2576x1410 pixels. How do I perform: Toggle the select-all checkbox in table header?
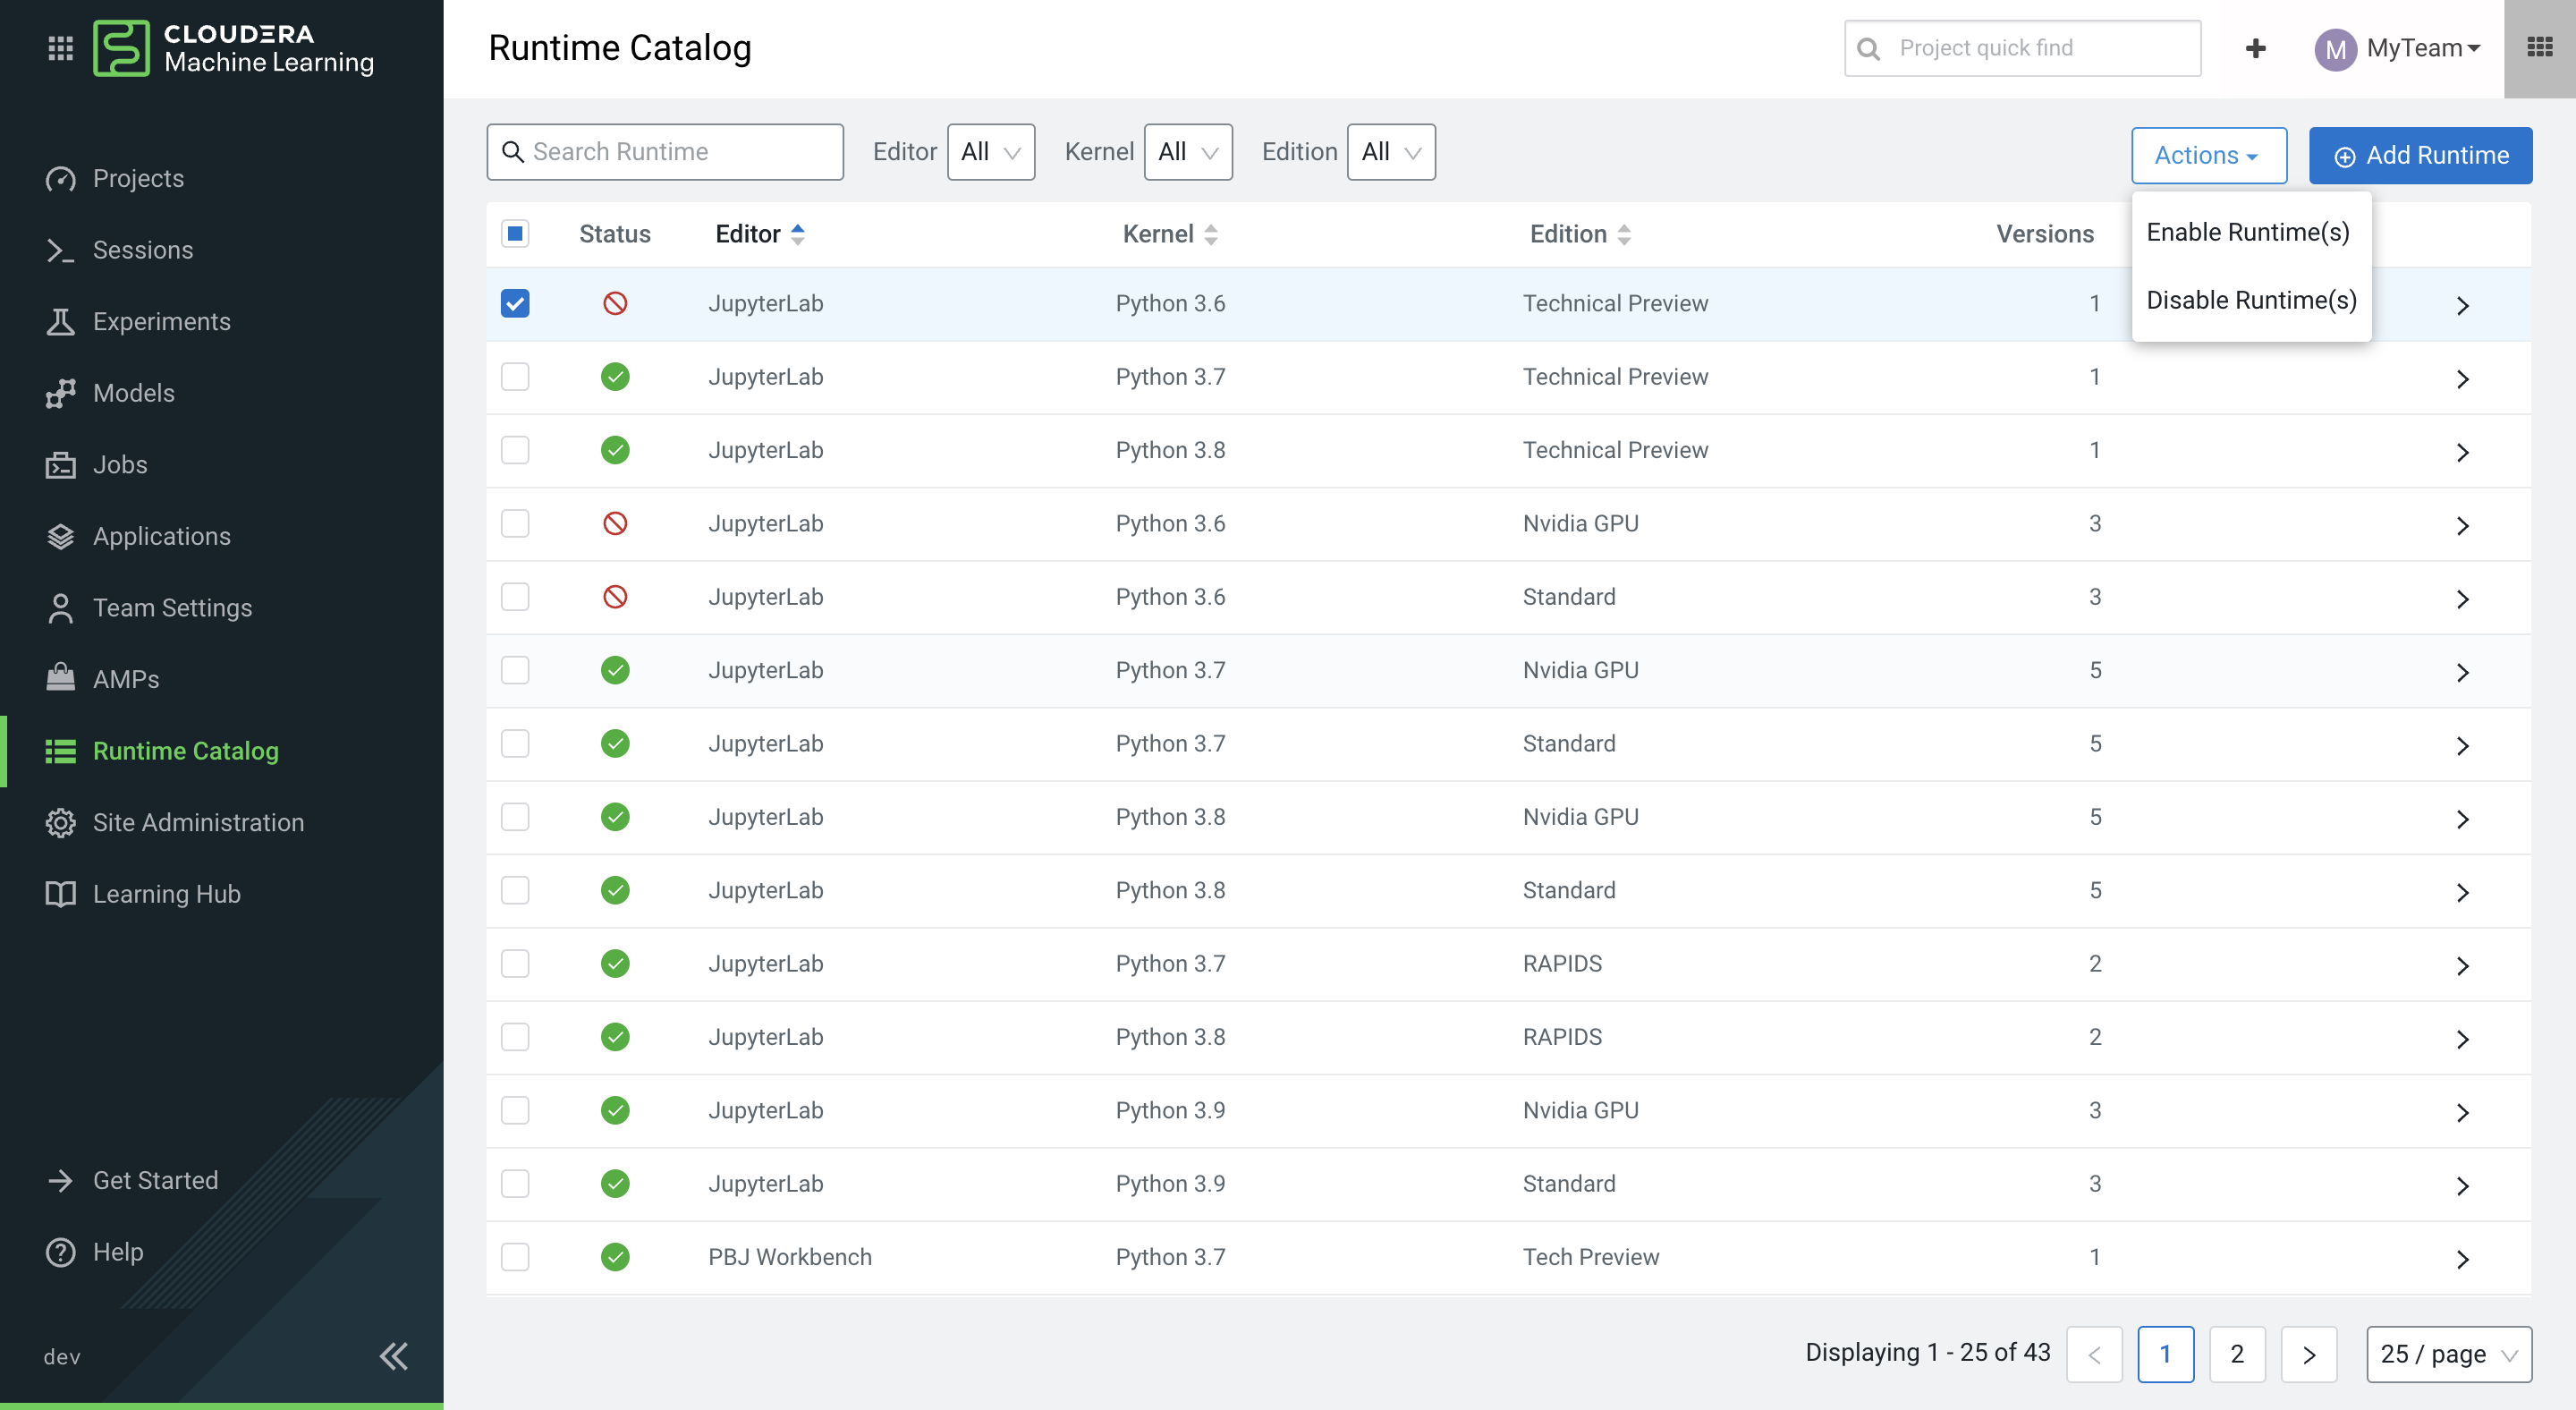pyautogui.click(x=515, y=233)
